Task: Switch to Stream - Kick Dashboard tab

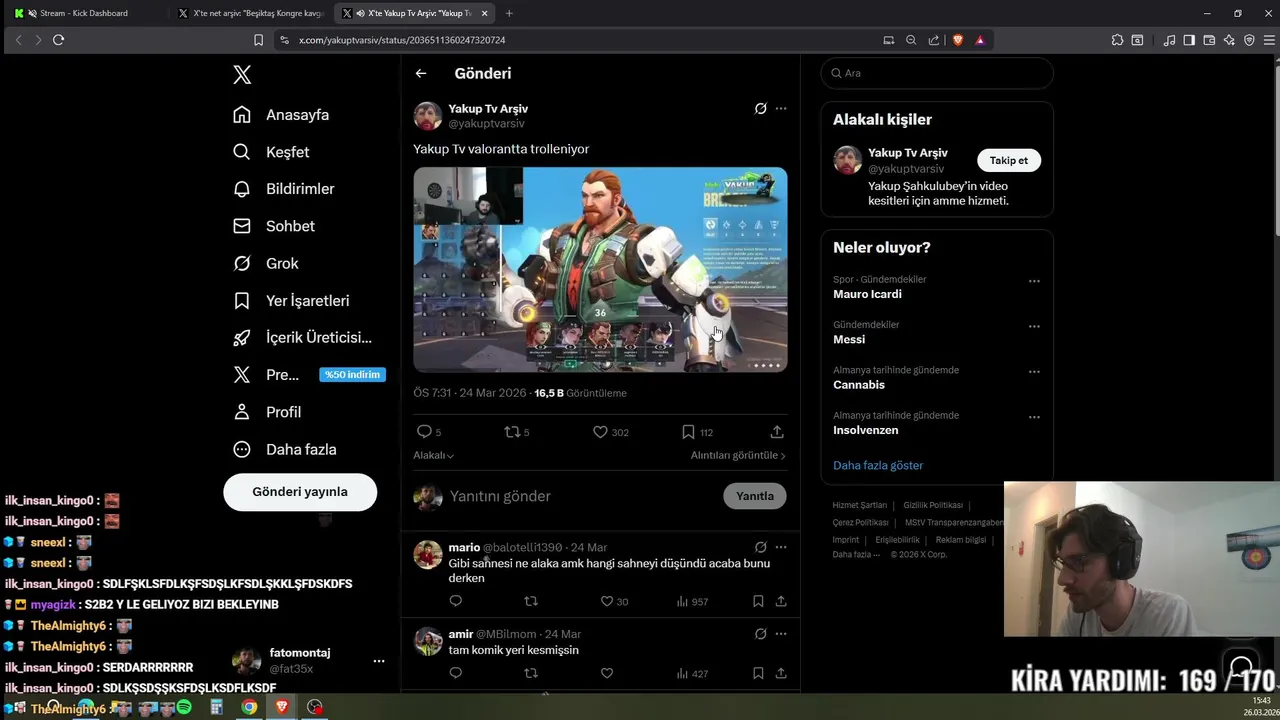Action: point(85,13)
